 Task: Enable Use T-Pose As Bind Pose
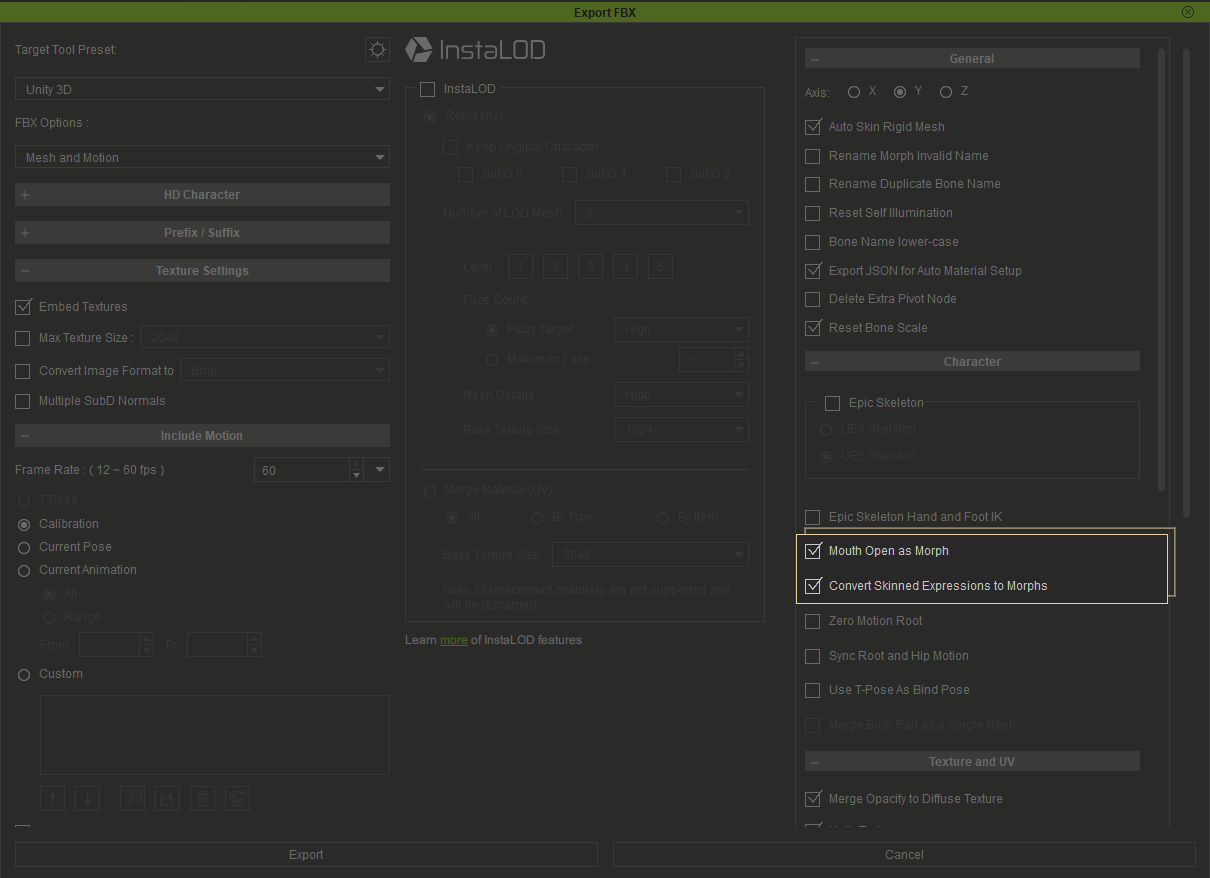(x=813, y=691)
